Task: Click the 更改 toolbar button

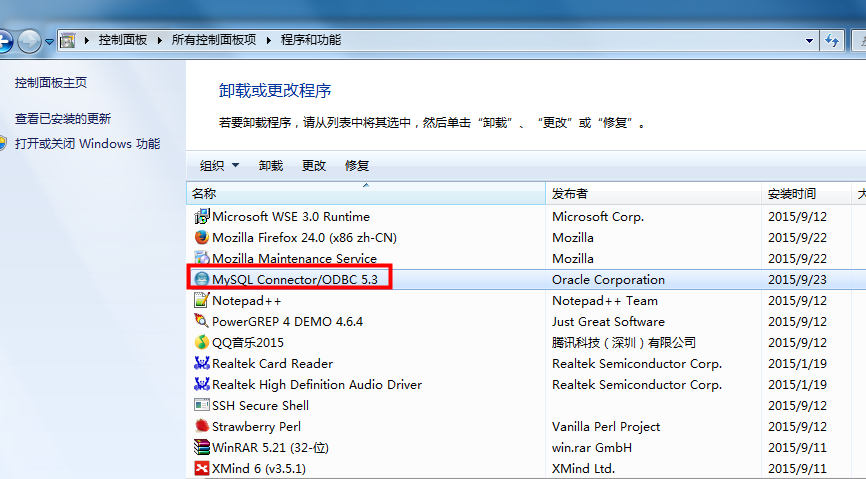Action: [x=314, y=165]
